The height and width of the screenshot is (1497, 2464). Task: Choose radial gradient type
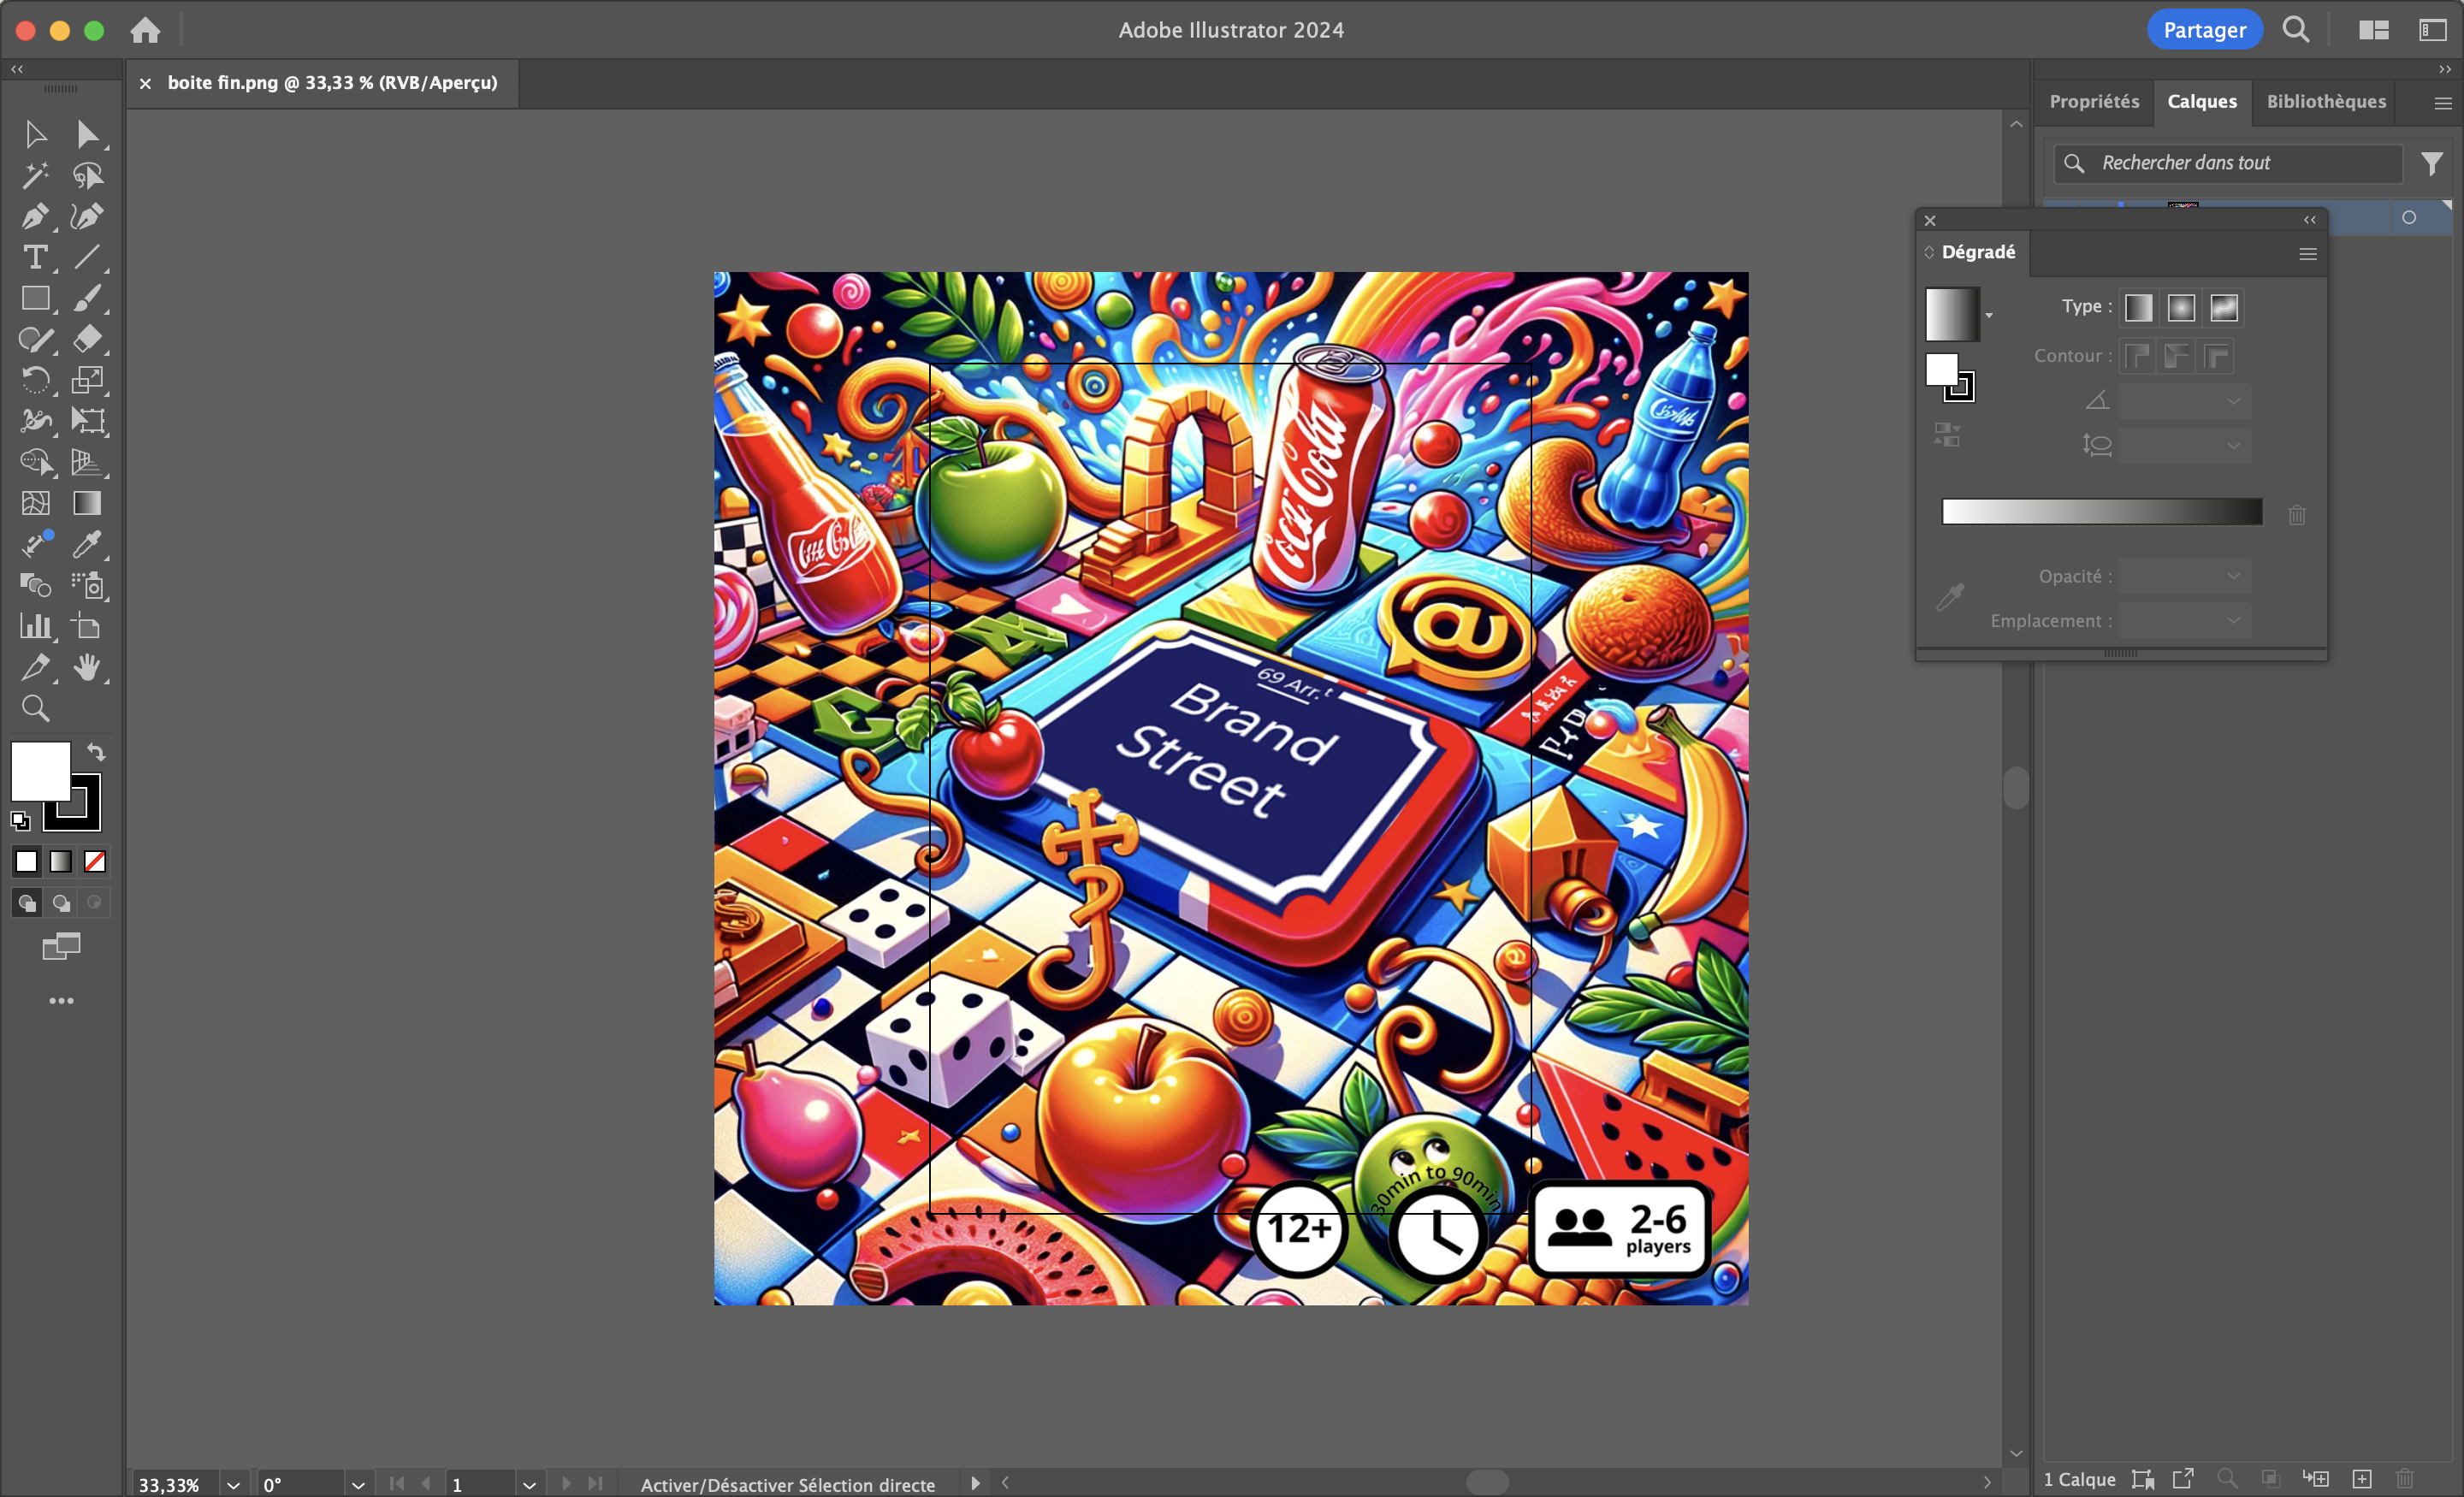(2181, 307)
